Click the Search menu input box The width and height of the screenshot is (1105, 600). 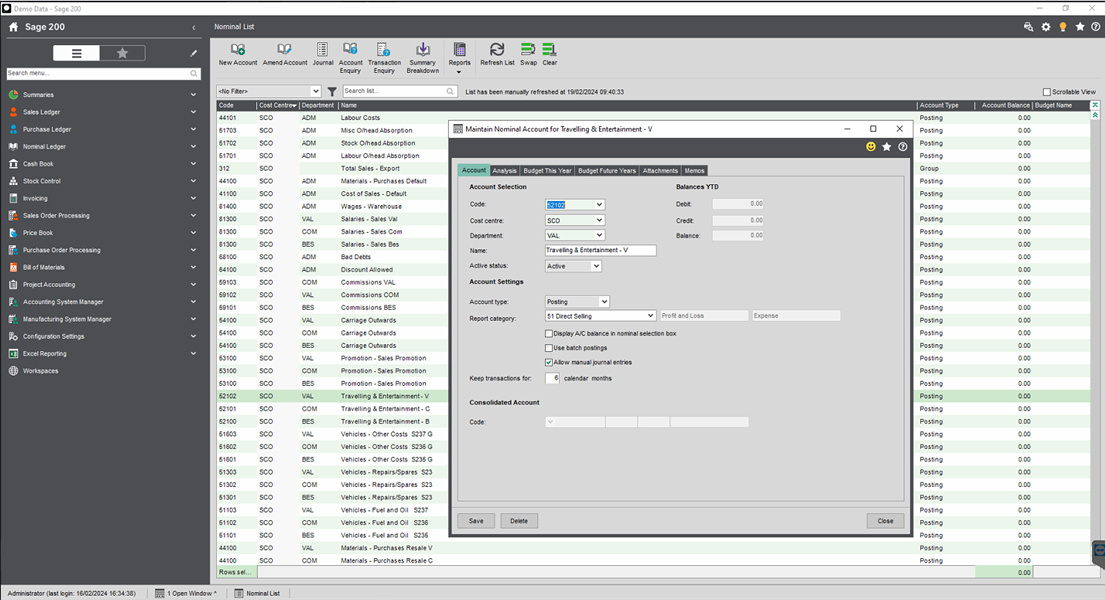pyautogui.click(x=103, y=73)
